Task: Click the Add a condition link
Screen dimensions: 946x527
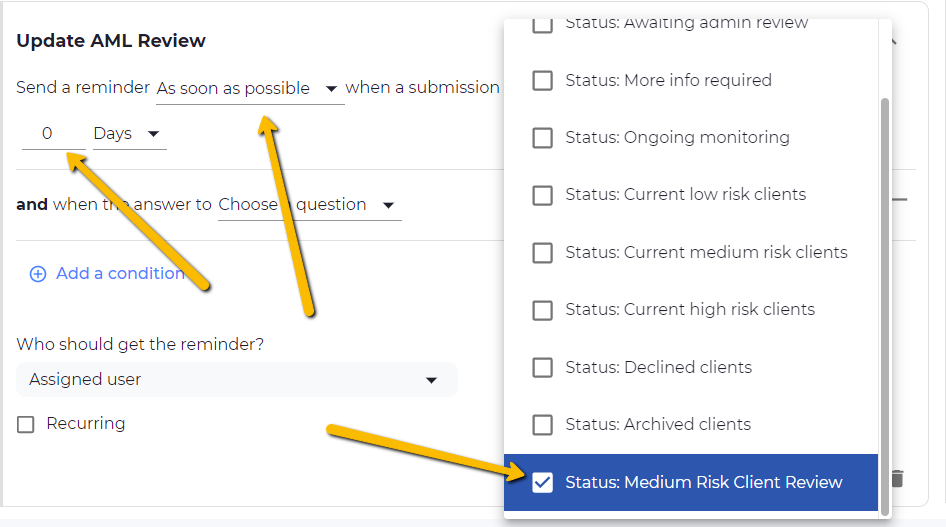Action: click(120, 274)
